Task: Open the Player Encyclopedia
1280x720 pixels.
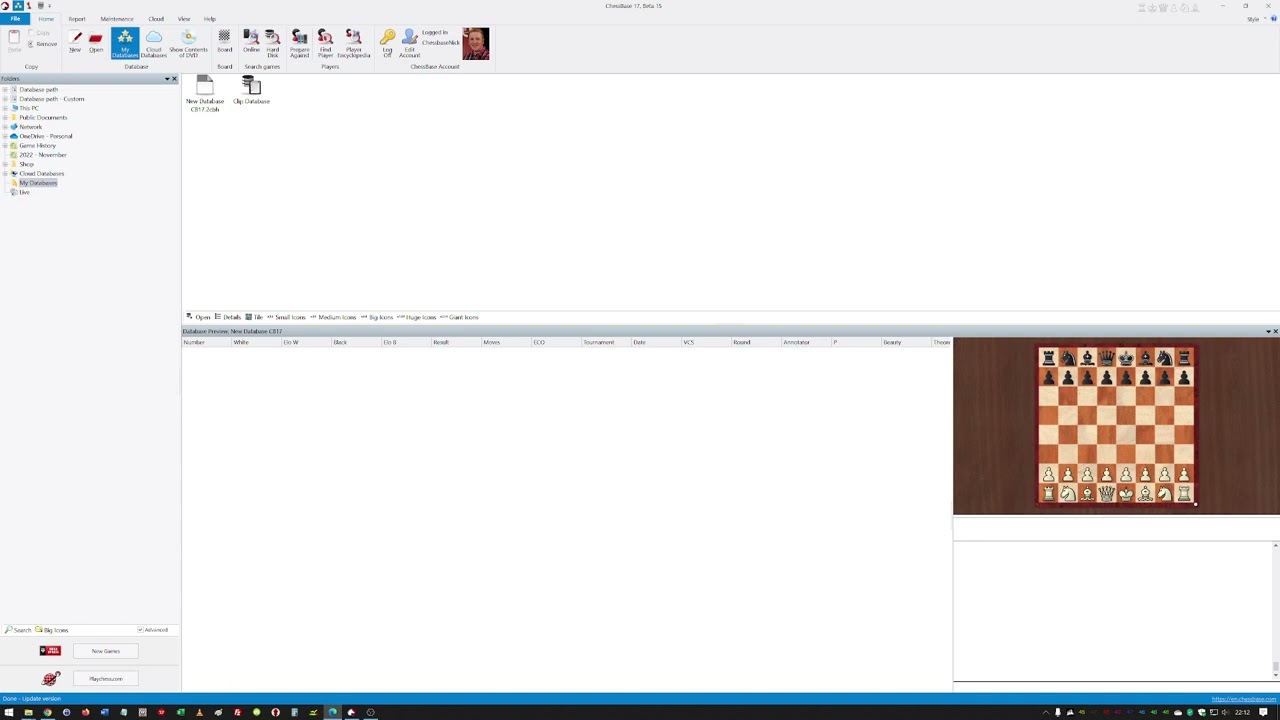Action: 353,44
